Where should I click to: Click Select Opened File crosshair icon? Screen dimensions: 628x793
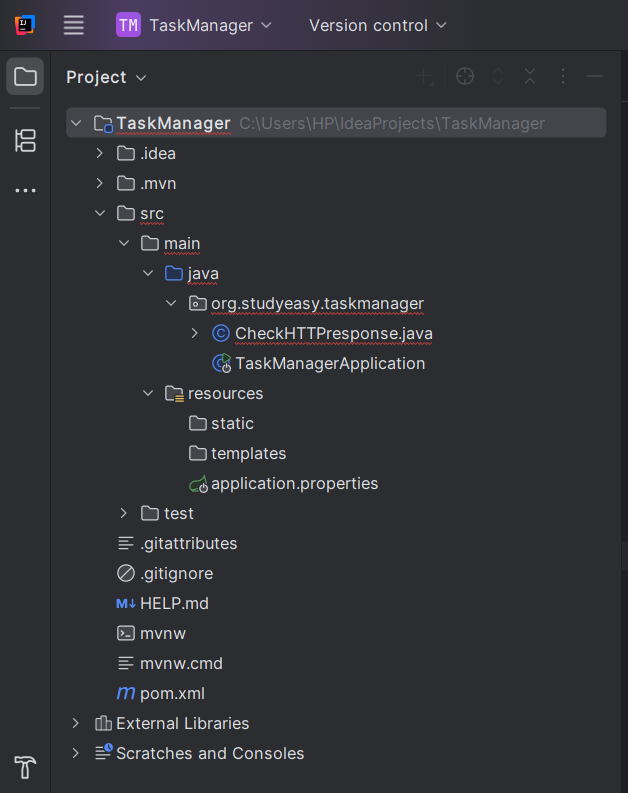(x=465, y=76)
